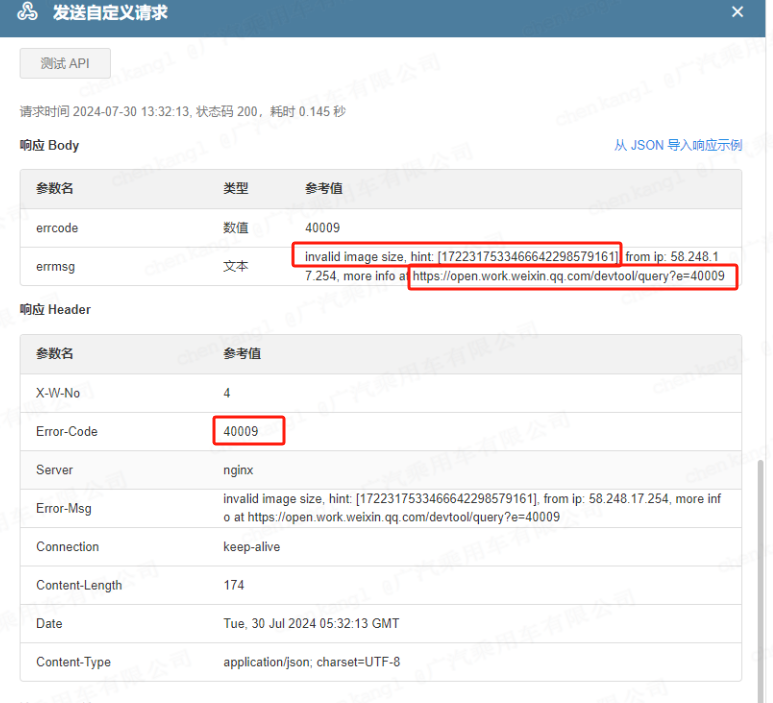Open the devtool query URL in errmsg
This screenshot has height=703, width=773.
[x=568, y=276]
